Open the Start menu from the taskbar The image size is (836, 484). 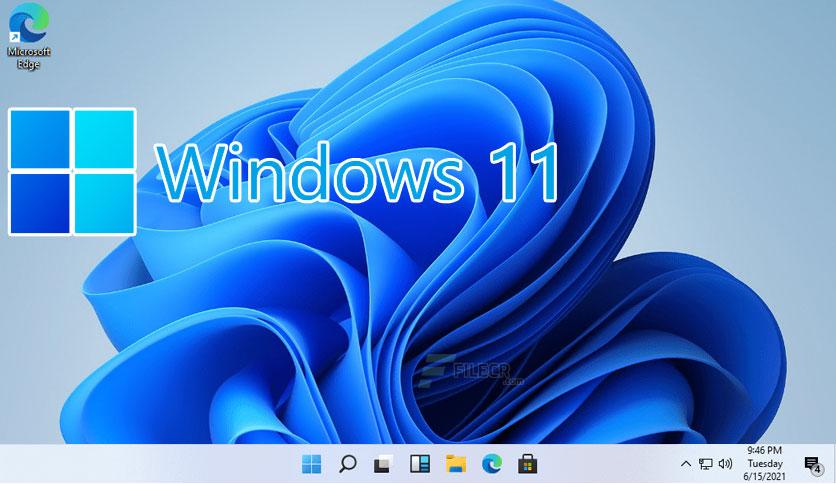[x=312, y=464]
